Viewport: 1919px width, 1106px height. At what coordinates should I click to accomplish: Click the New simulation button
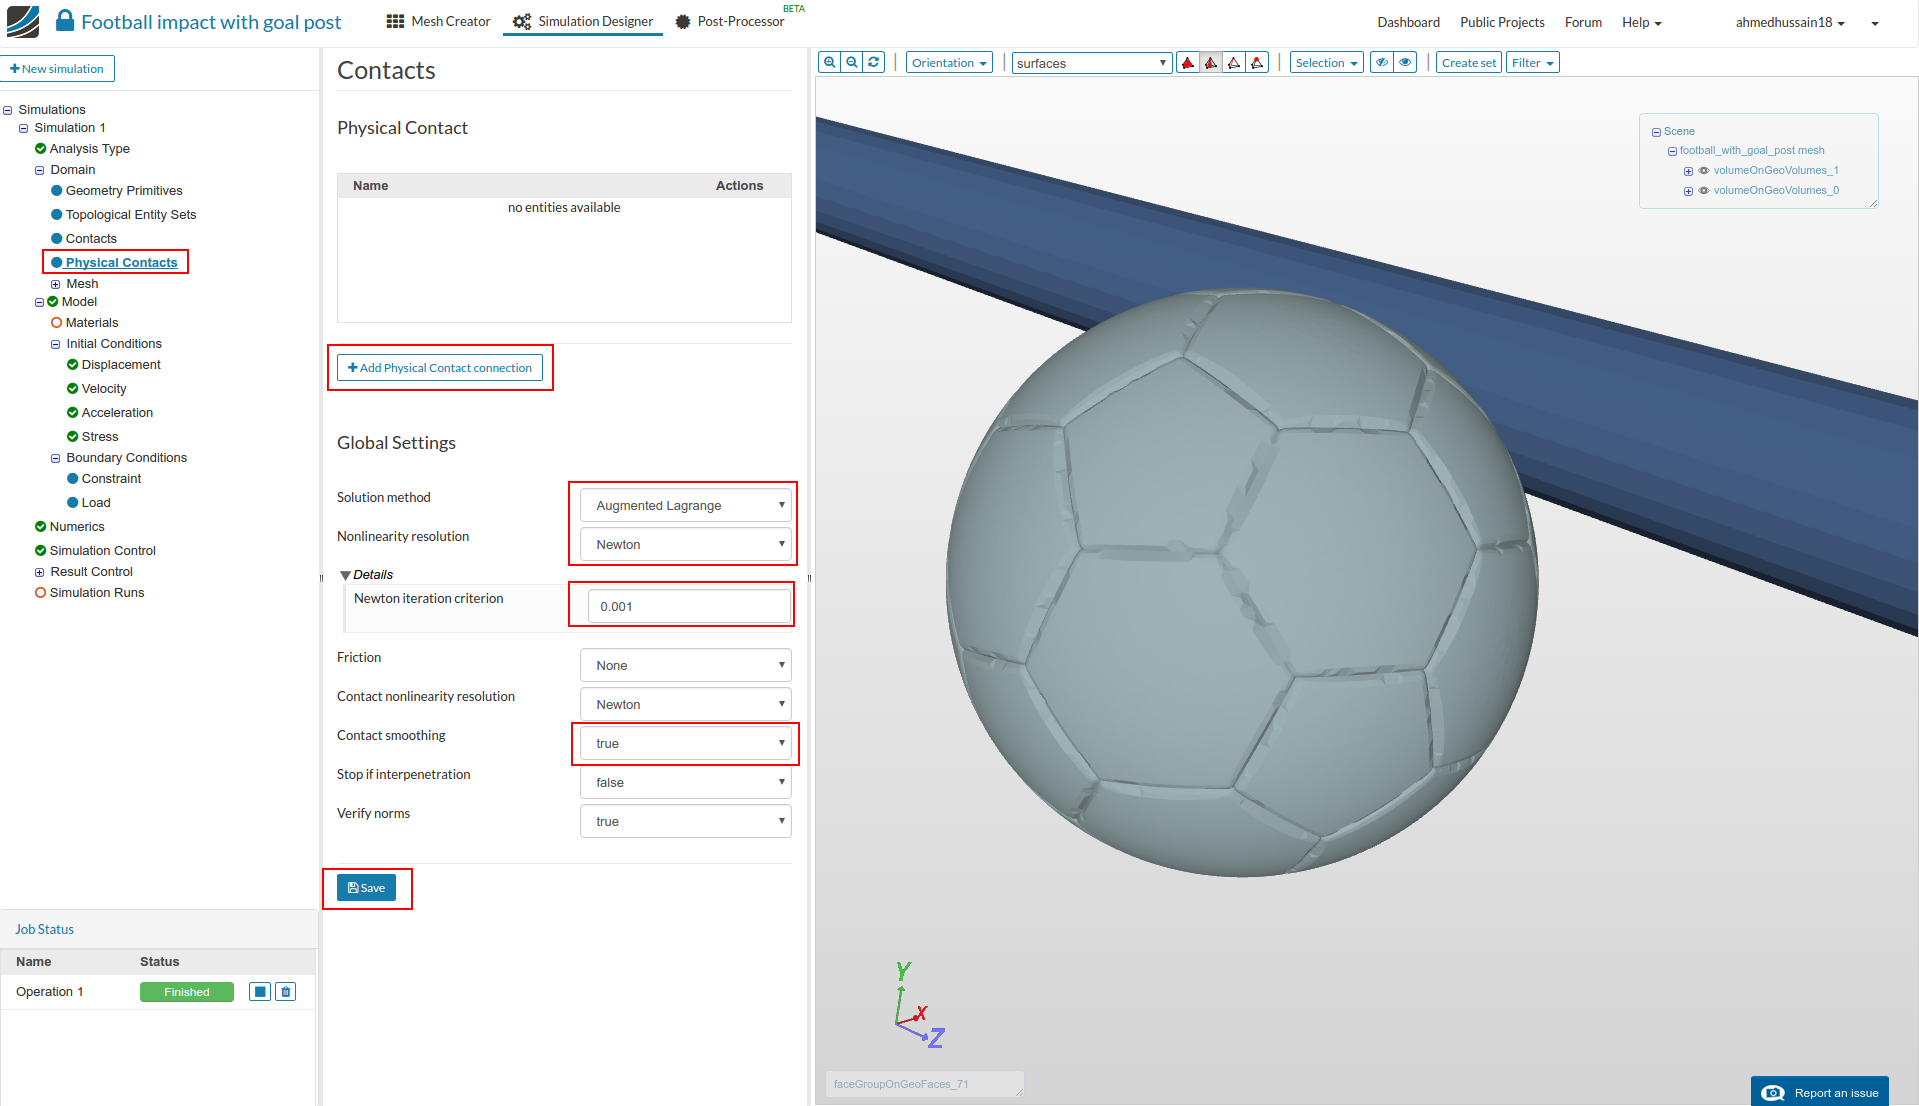tap(57, 69)
